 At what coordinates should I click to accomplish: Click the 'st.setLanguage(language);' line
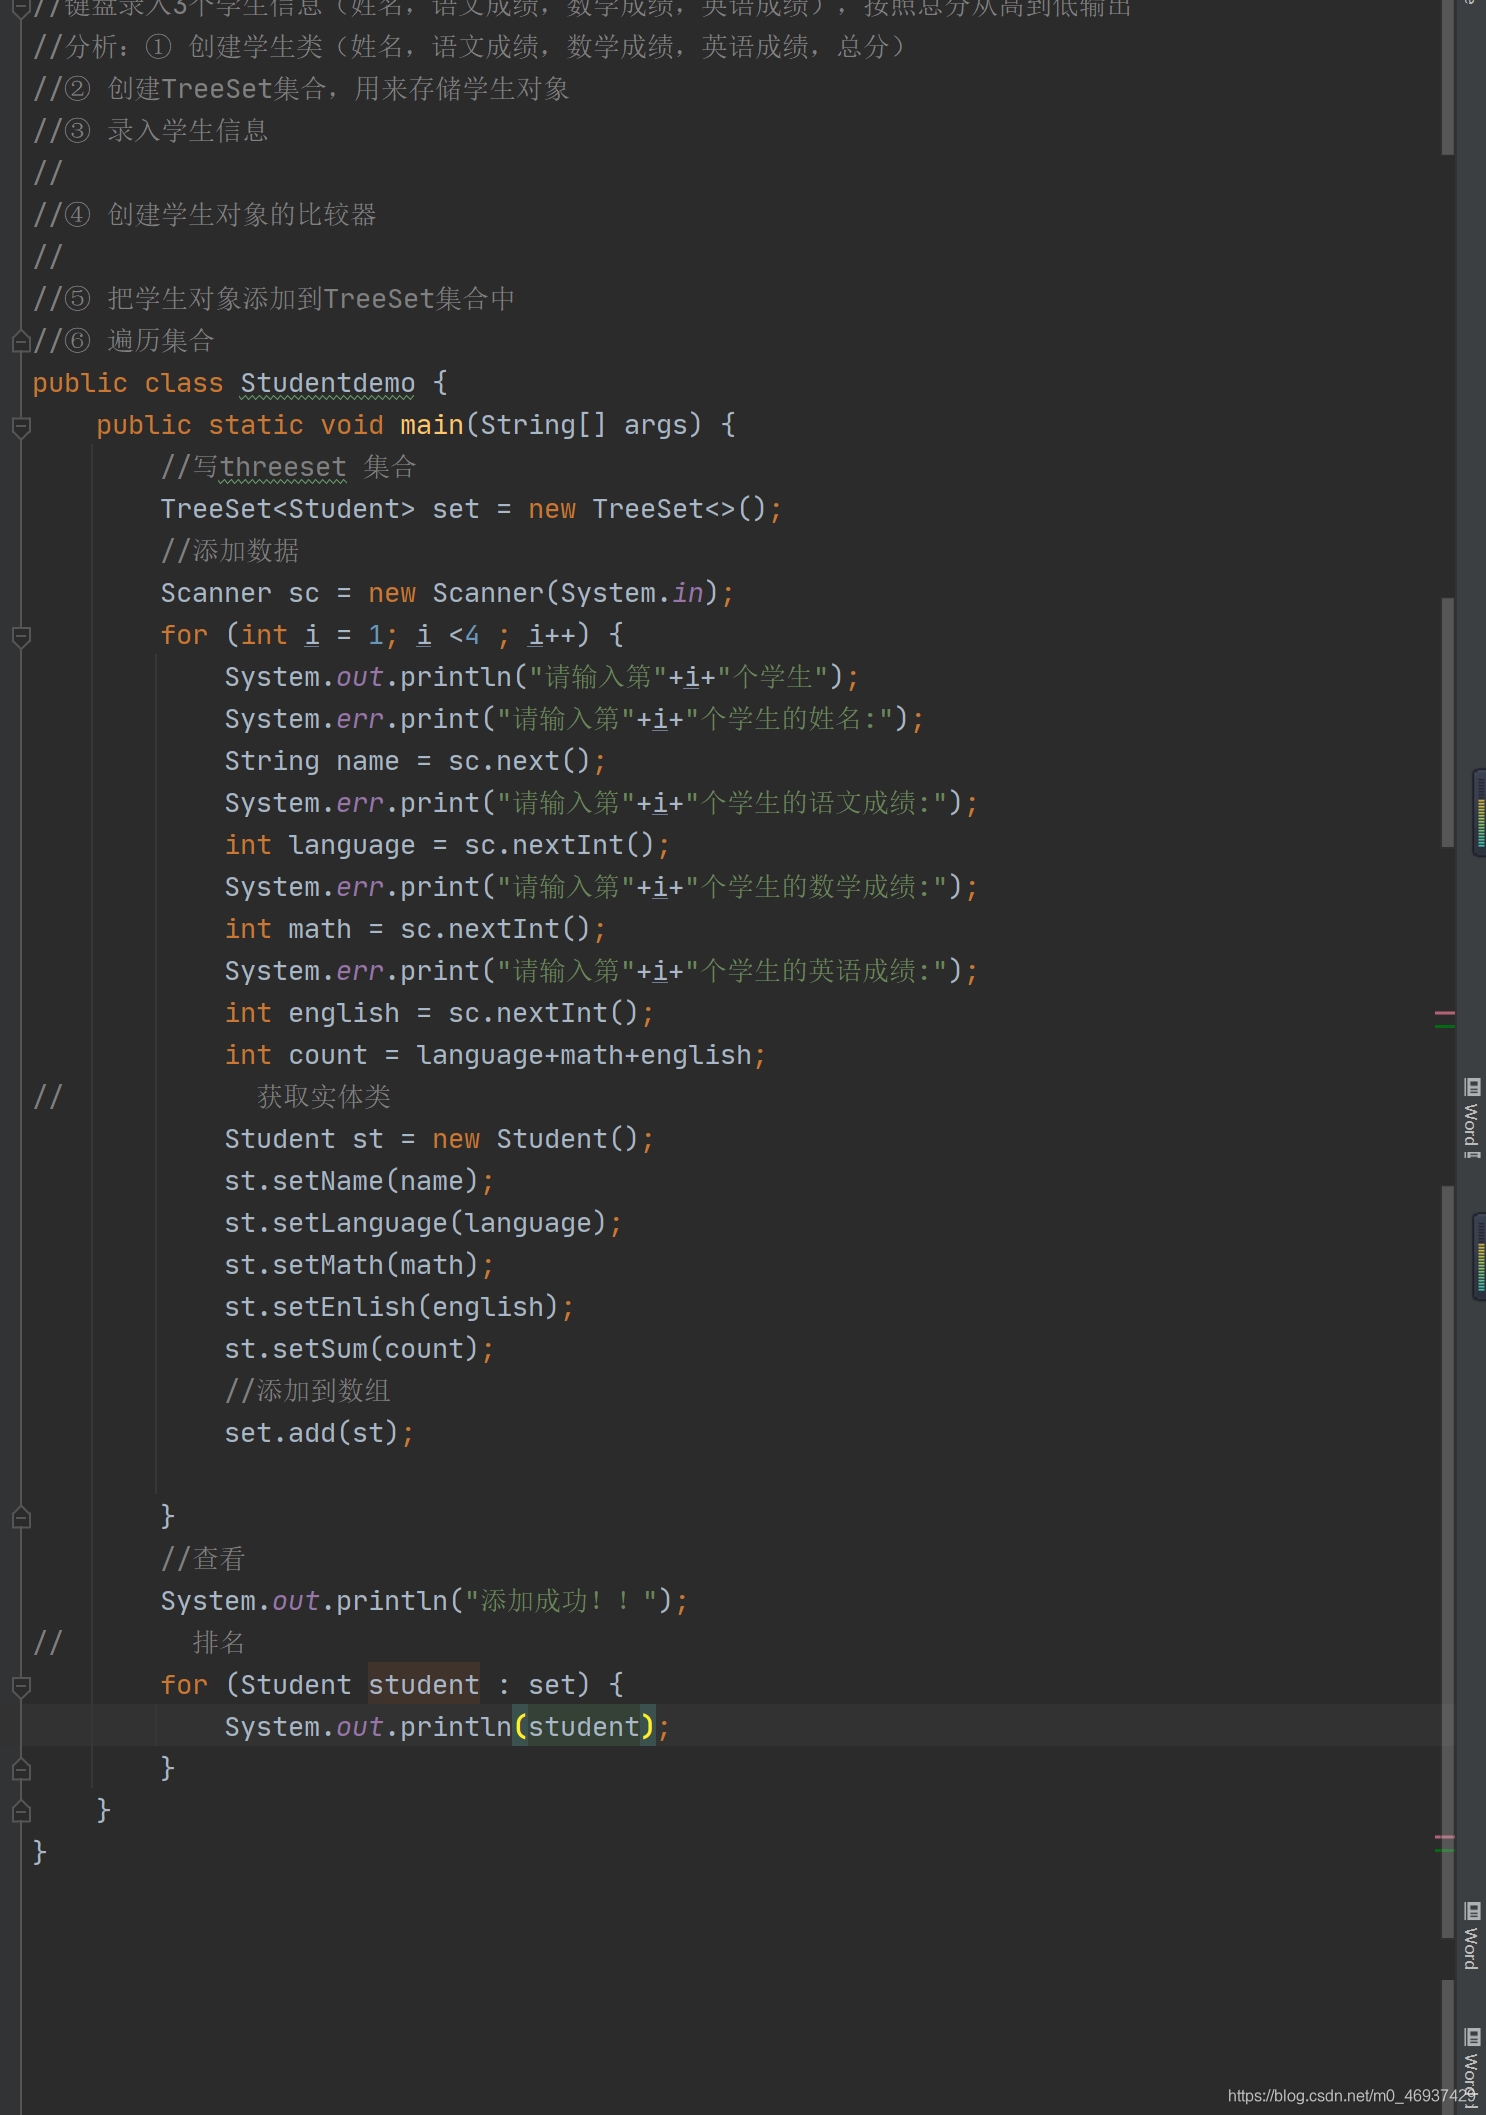coord(423,1224)
